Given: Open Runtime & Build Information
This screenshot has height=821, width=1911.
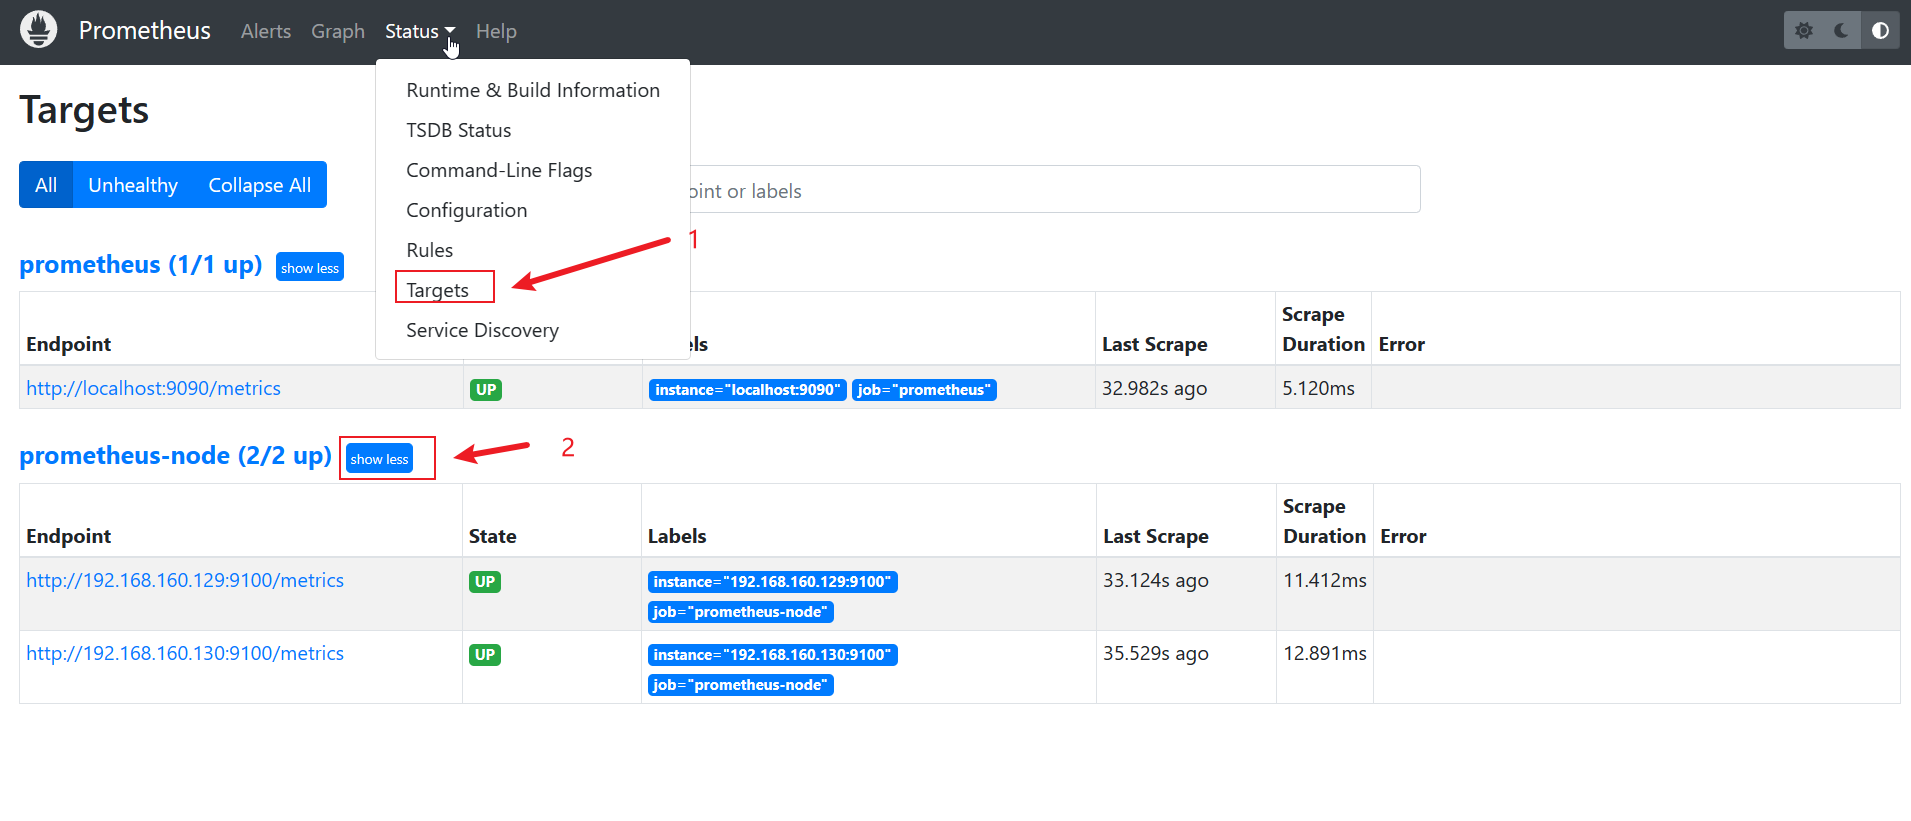Looking at the screenshot, I should 533,90.
